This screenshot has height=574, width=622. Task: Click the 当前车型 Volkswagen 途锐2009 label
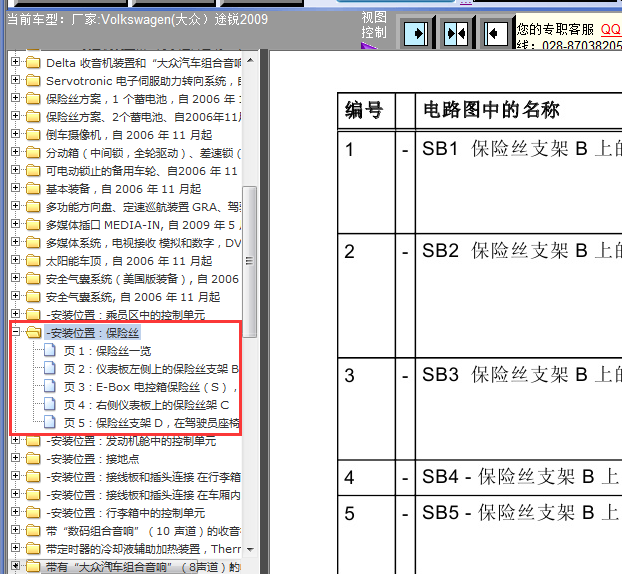[137, 19]
